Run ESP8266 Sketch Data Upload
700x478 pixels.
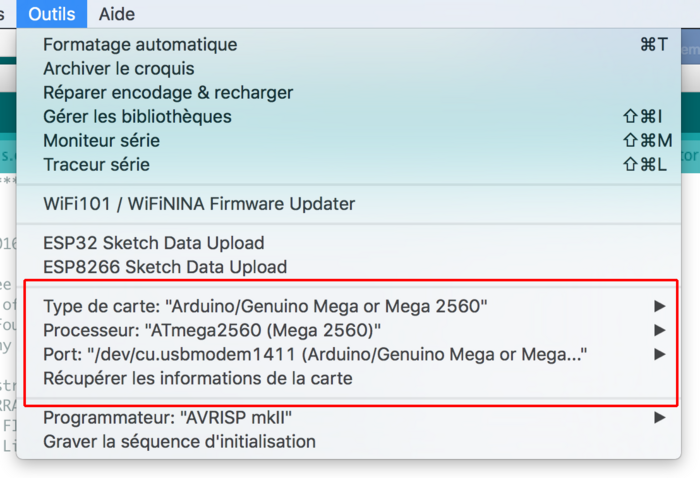tap(349, 267)
